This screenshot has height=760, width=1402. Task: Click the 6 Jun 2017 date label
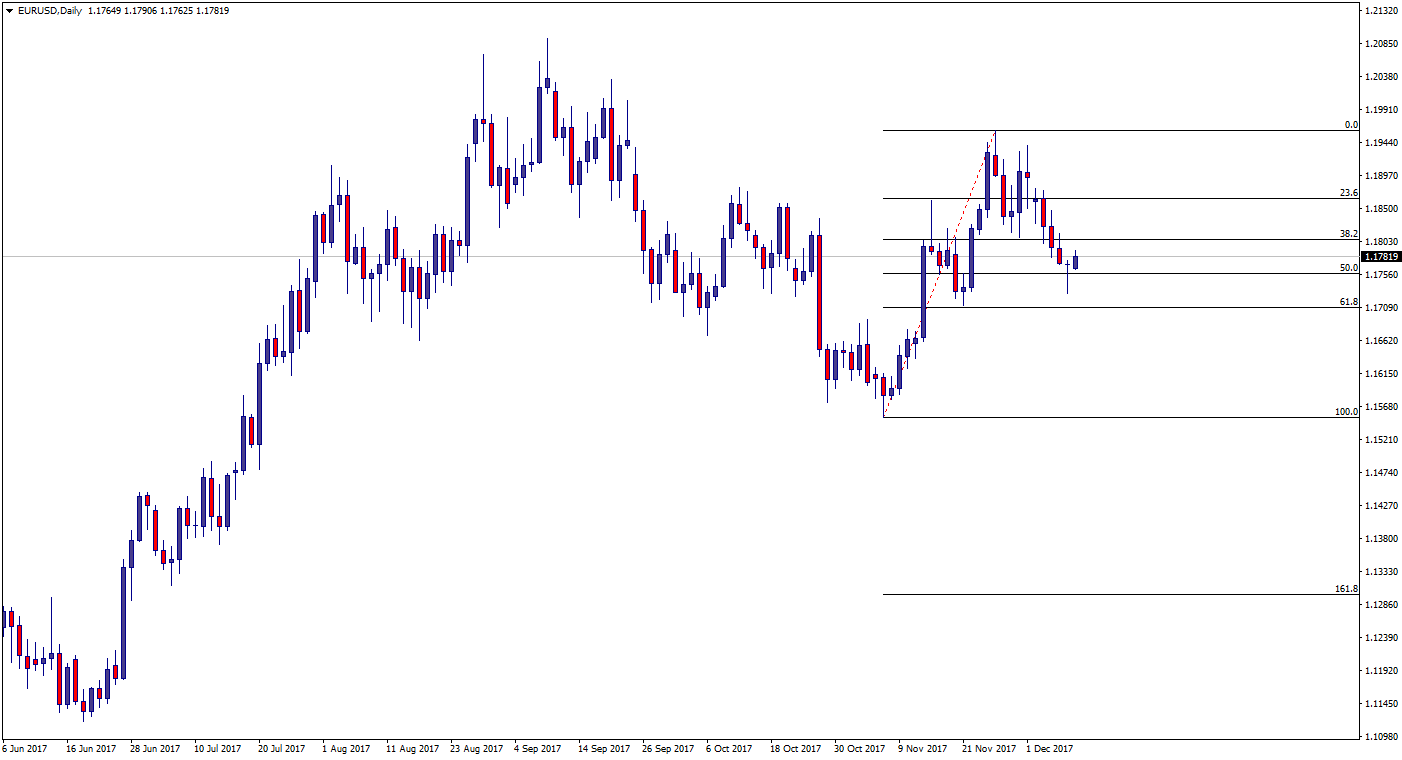click(x=24, y=748)
